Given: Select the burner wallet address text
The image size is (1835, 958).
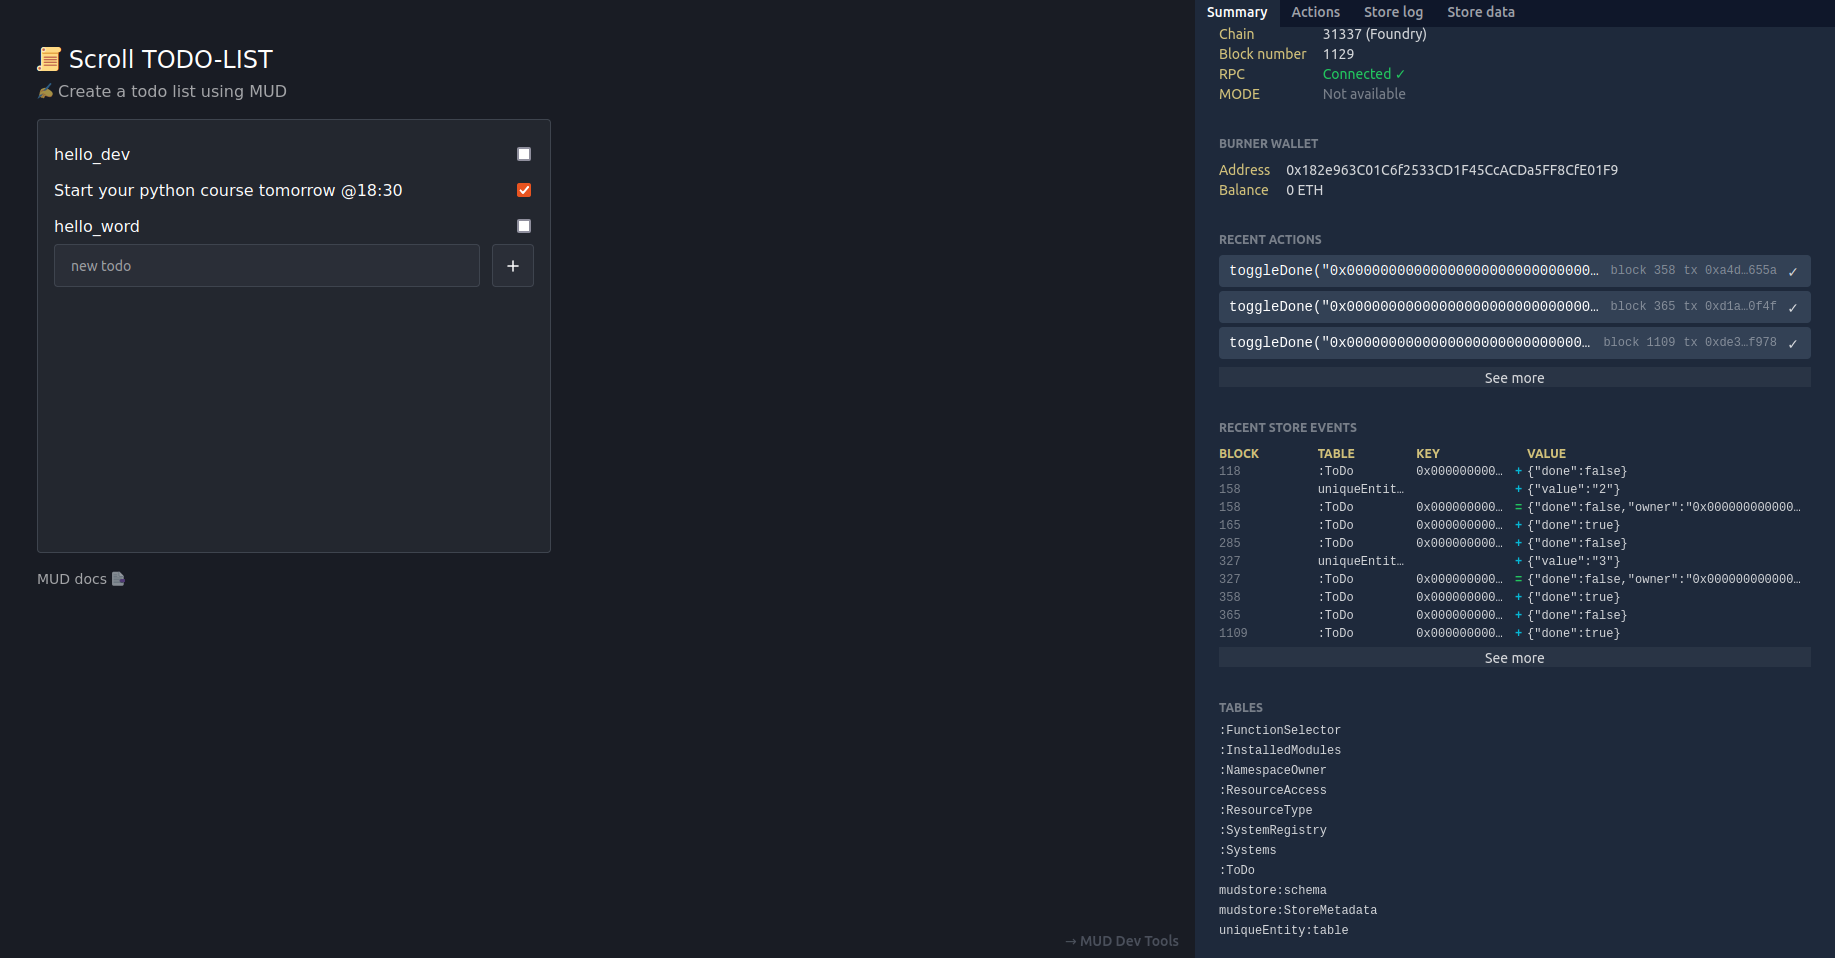Looking at the screenshot, I should [1452, 170].
